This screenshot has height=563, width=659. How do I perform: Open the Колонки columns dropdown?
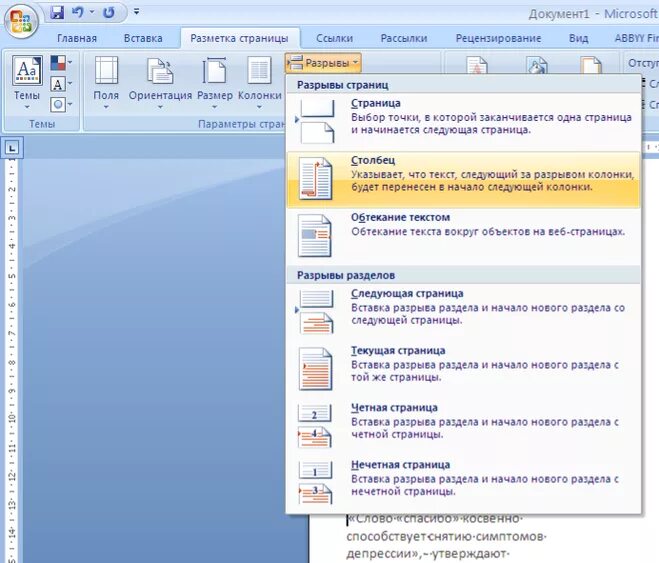[x=259, y=82]
